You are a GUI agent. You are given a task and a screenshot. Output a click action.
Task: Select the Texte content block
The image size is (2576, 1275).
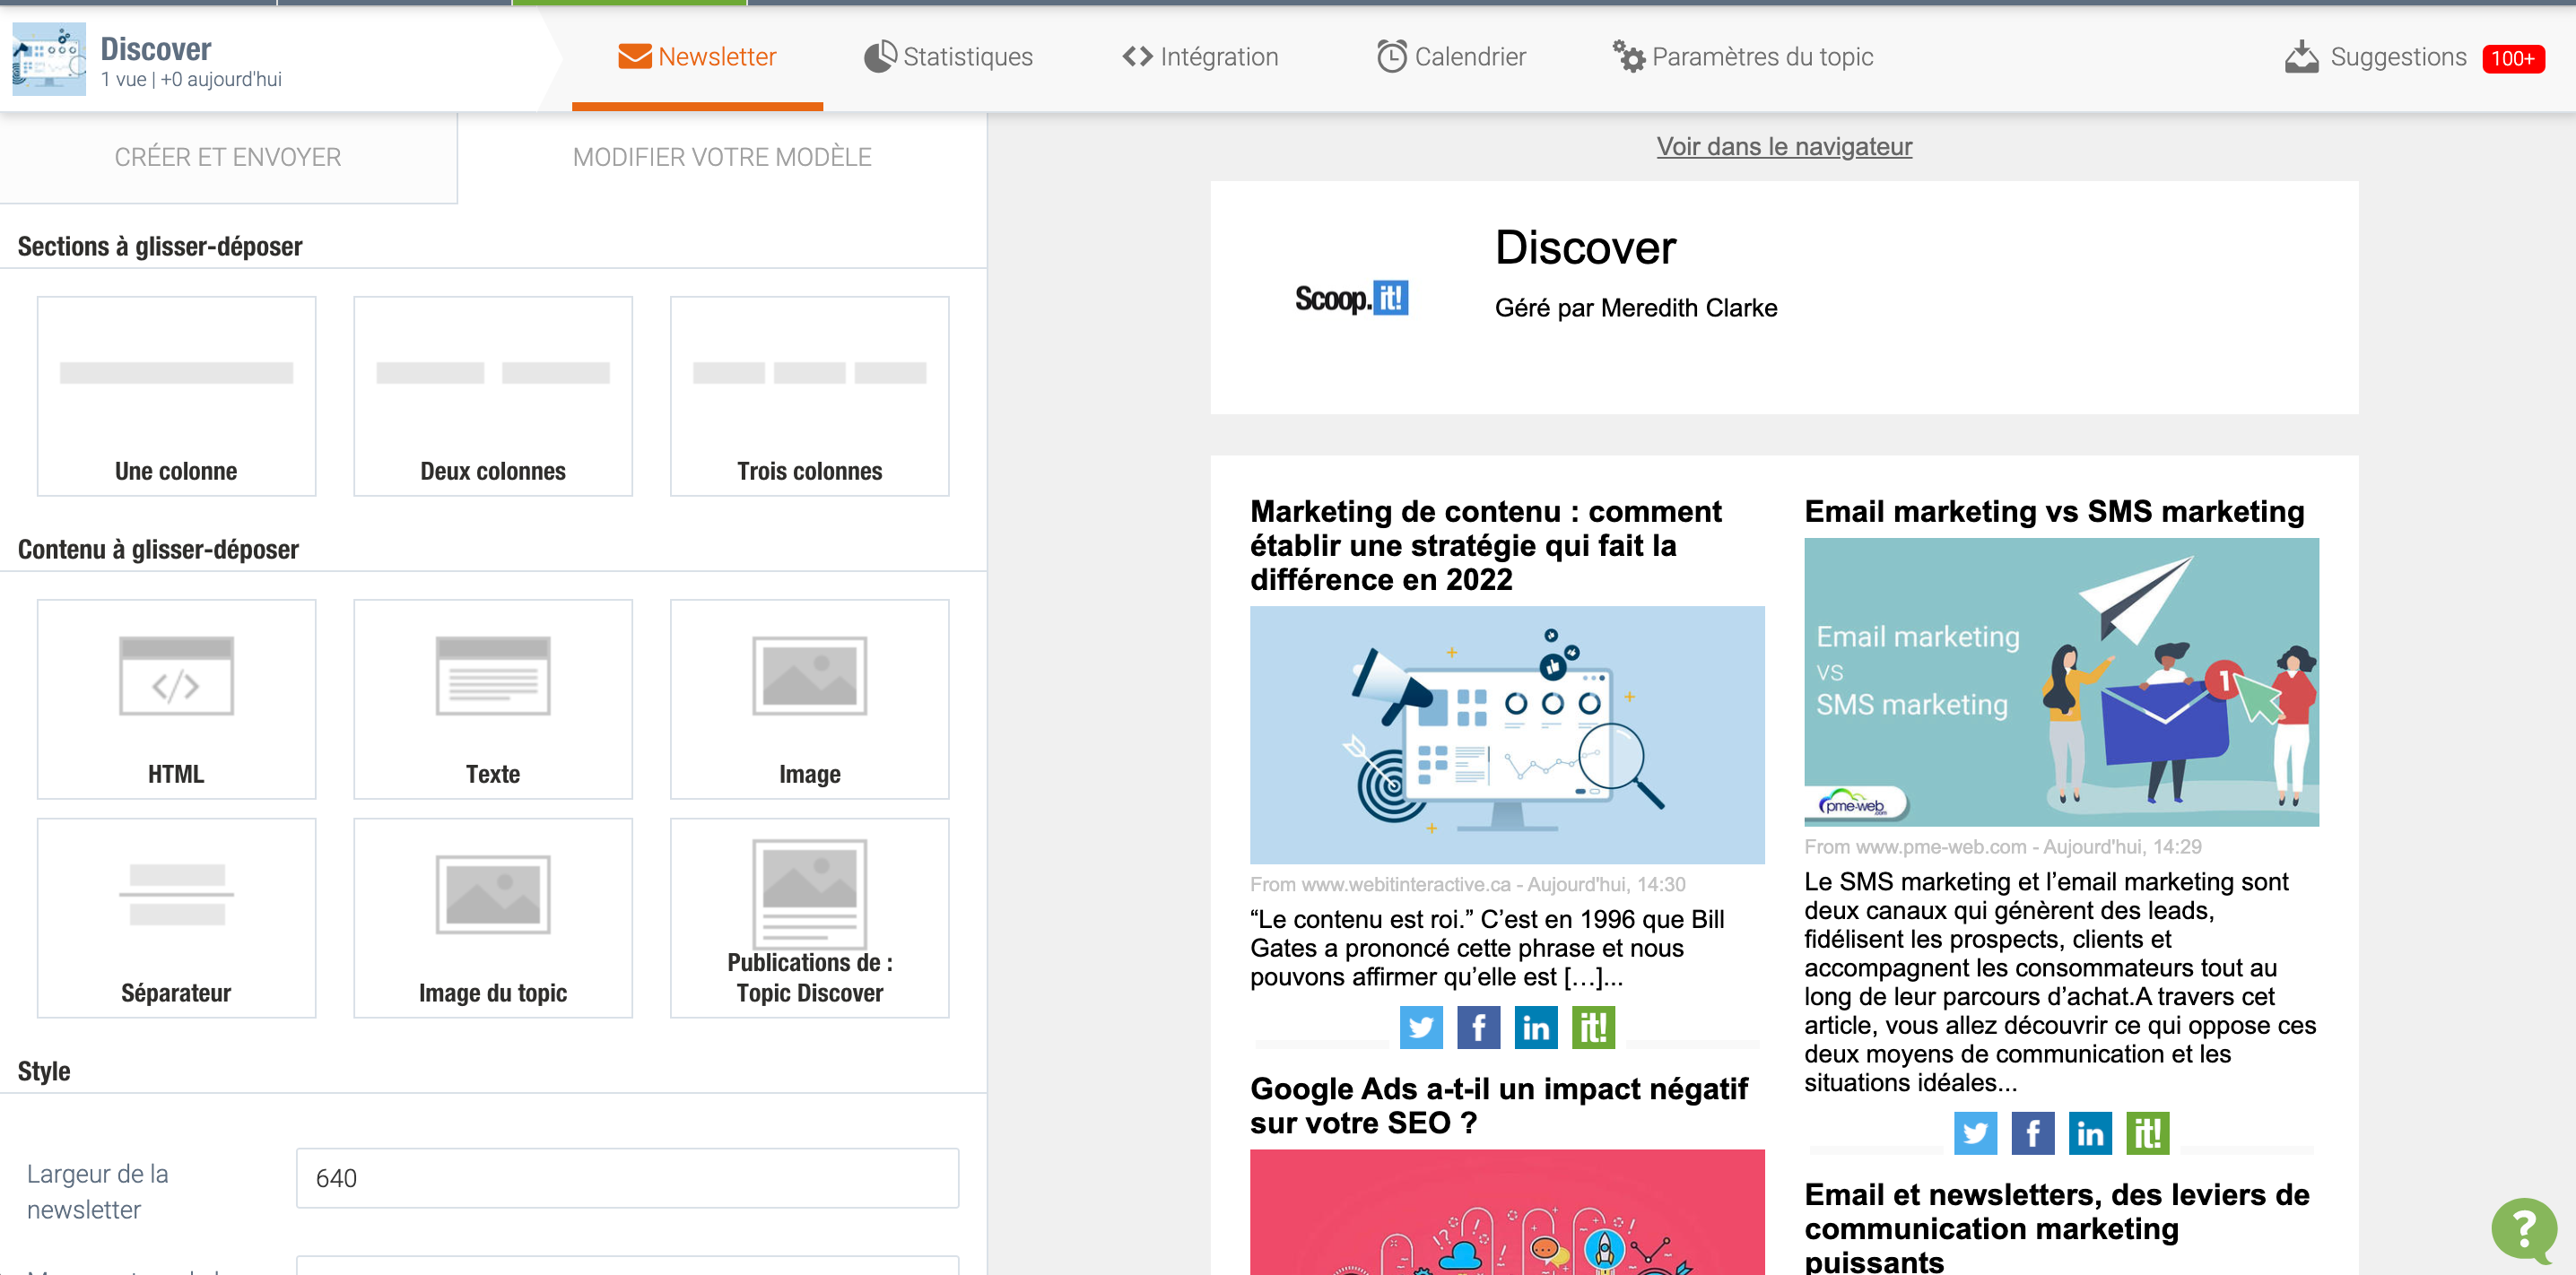click(493, 699)
